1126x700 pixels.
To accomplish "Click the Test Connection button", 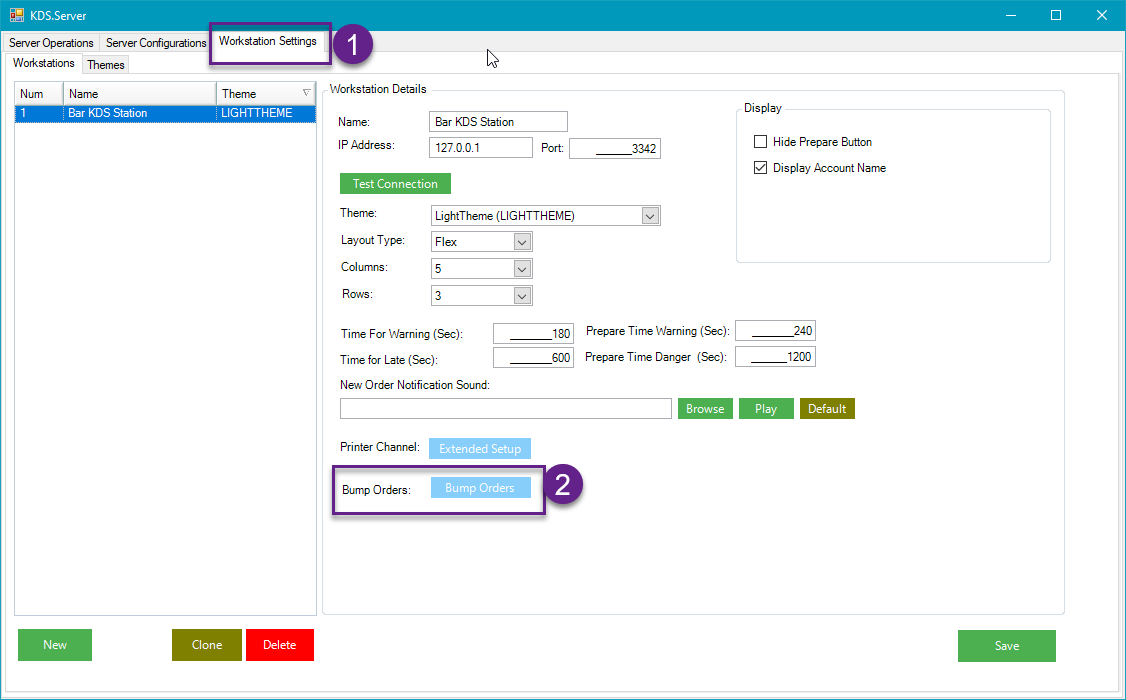I will 395,184.
